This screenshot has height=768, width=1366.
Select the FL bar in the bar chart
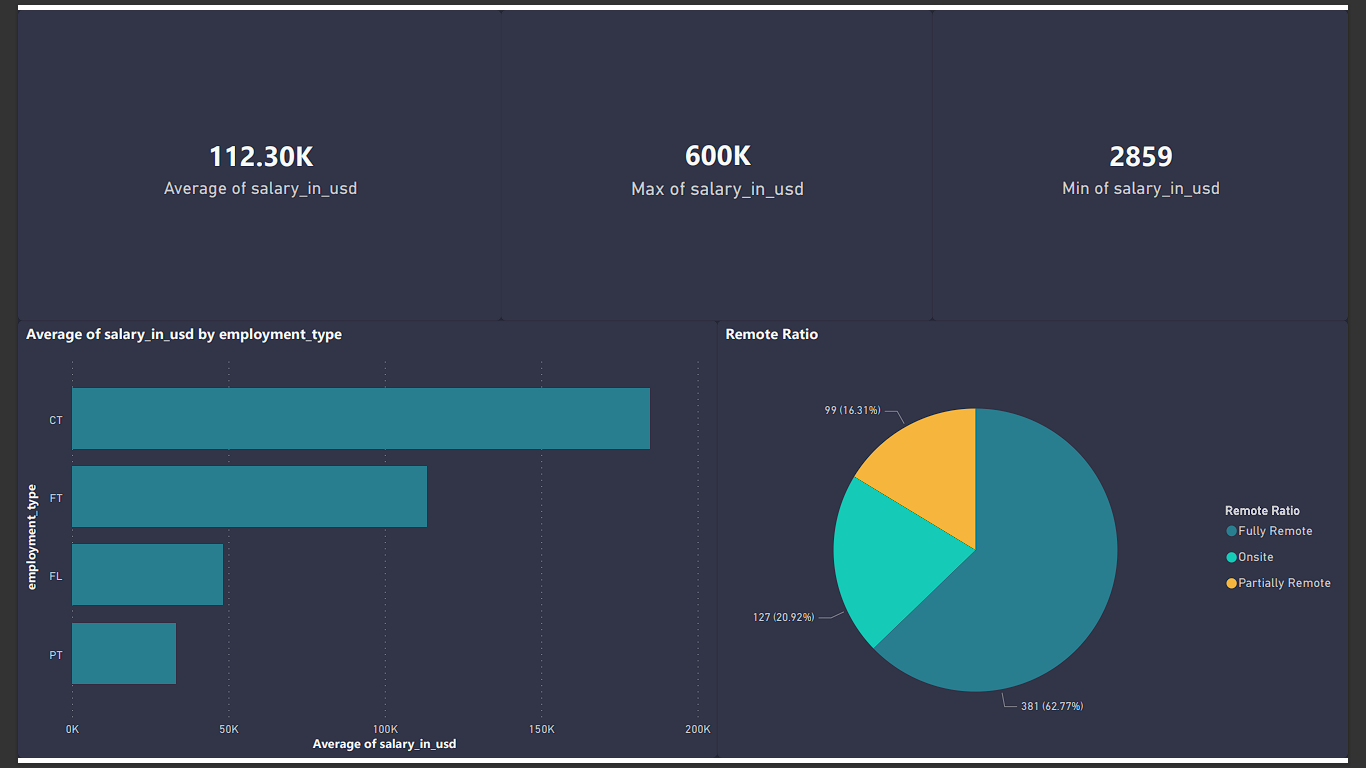(x=146, y=574)
